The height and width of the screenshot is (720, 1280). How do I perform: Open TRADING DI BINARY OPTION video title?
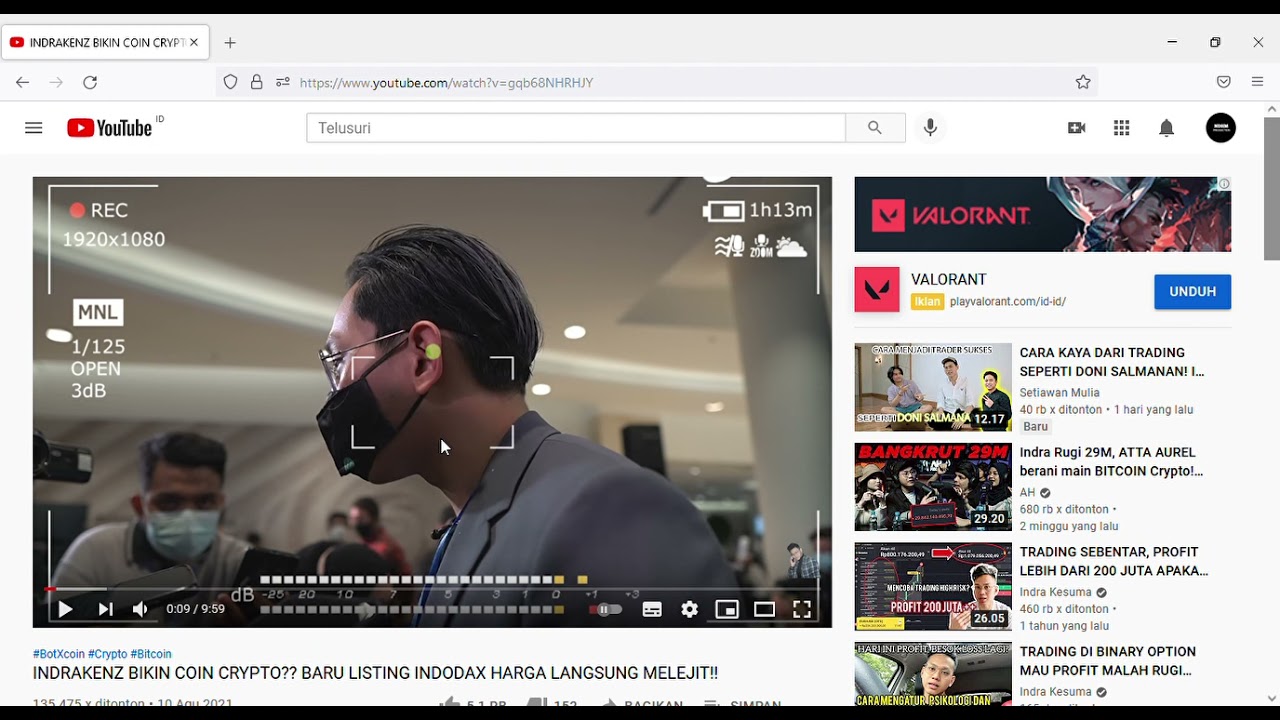pyautogui.click(x=1108, y=661)
